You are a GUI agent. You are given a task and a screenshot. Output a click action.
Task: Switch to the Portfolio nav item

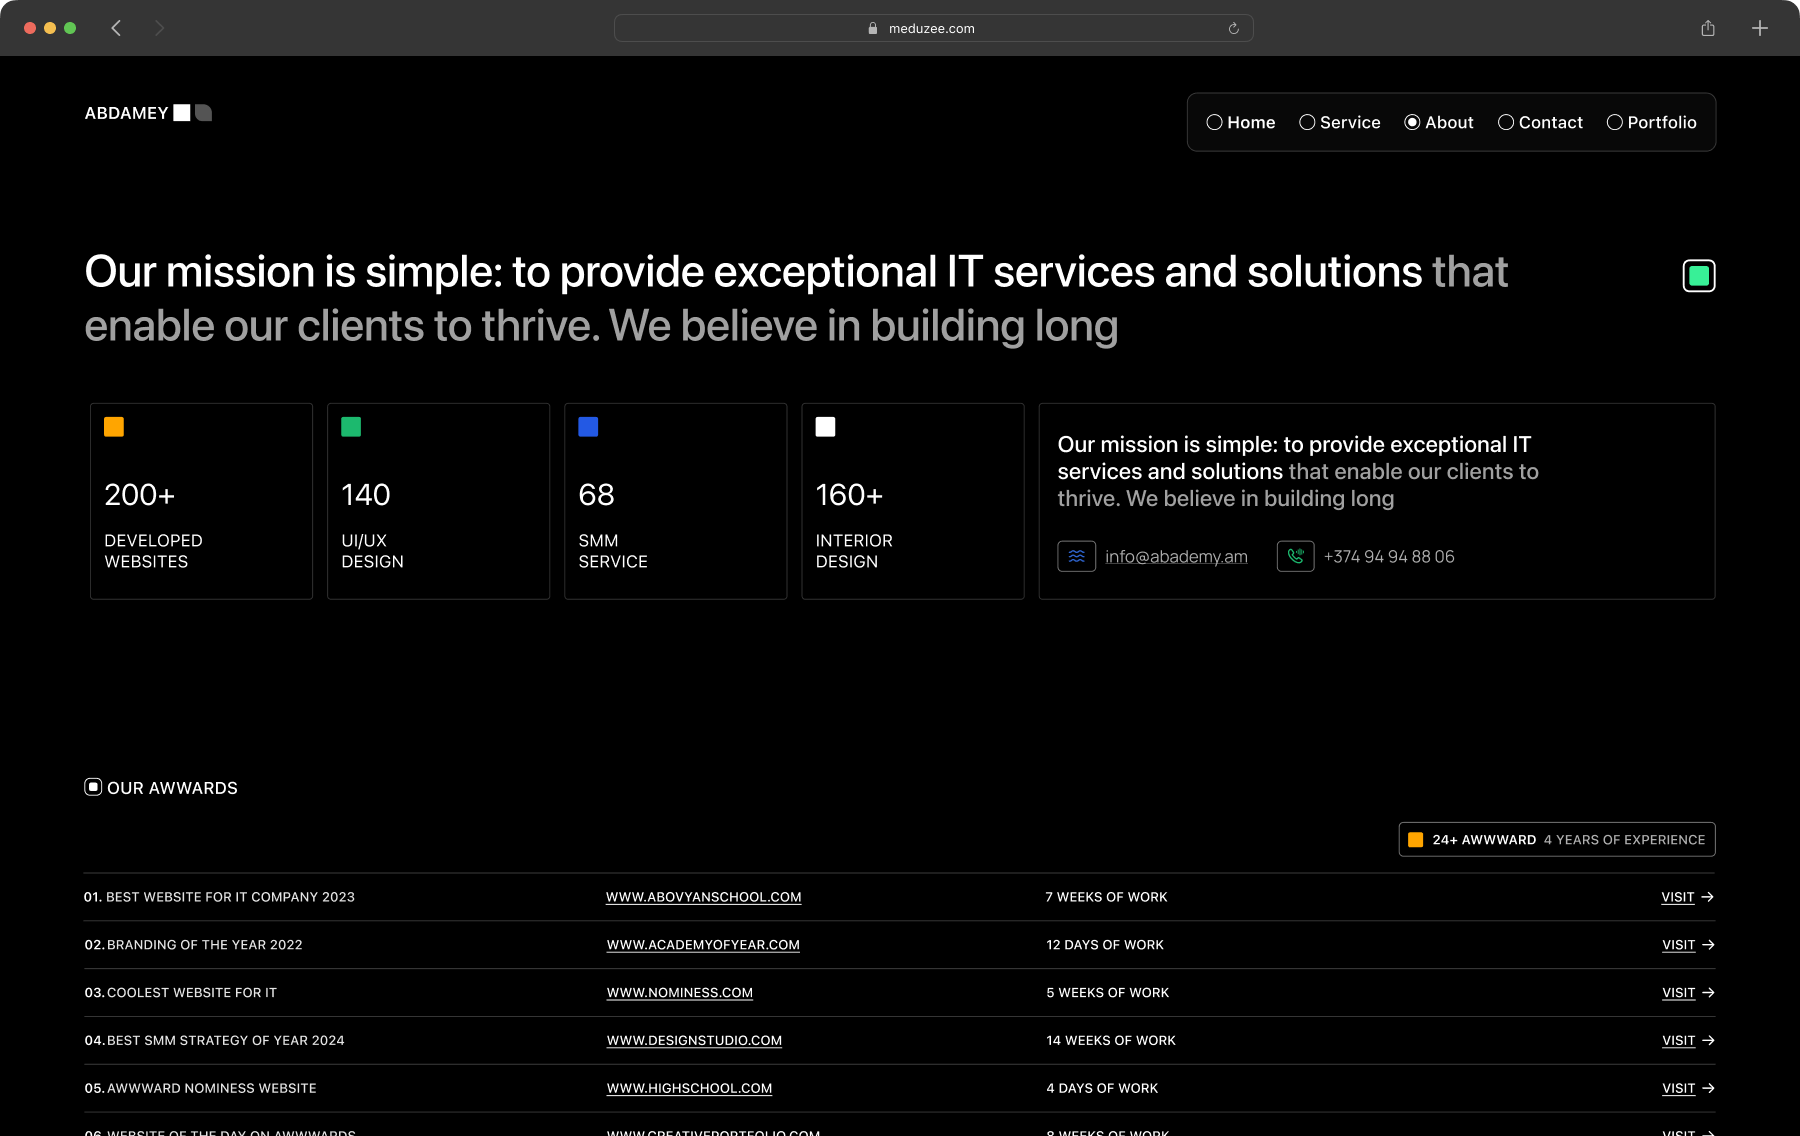click(x=1651, y=122)
